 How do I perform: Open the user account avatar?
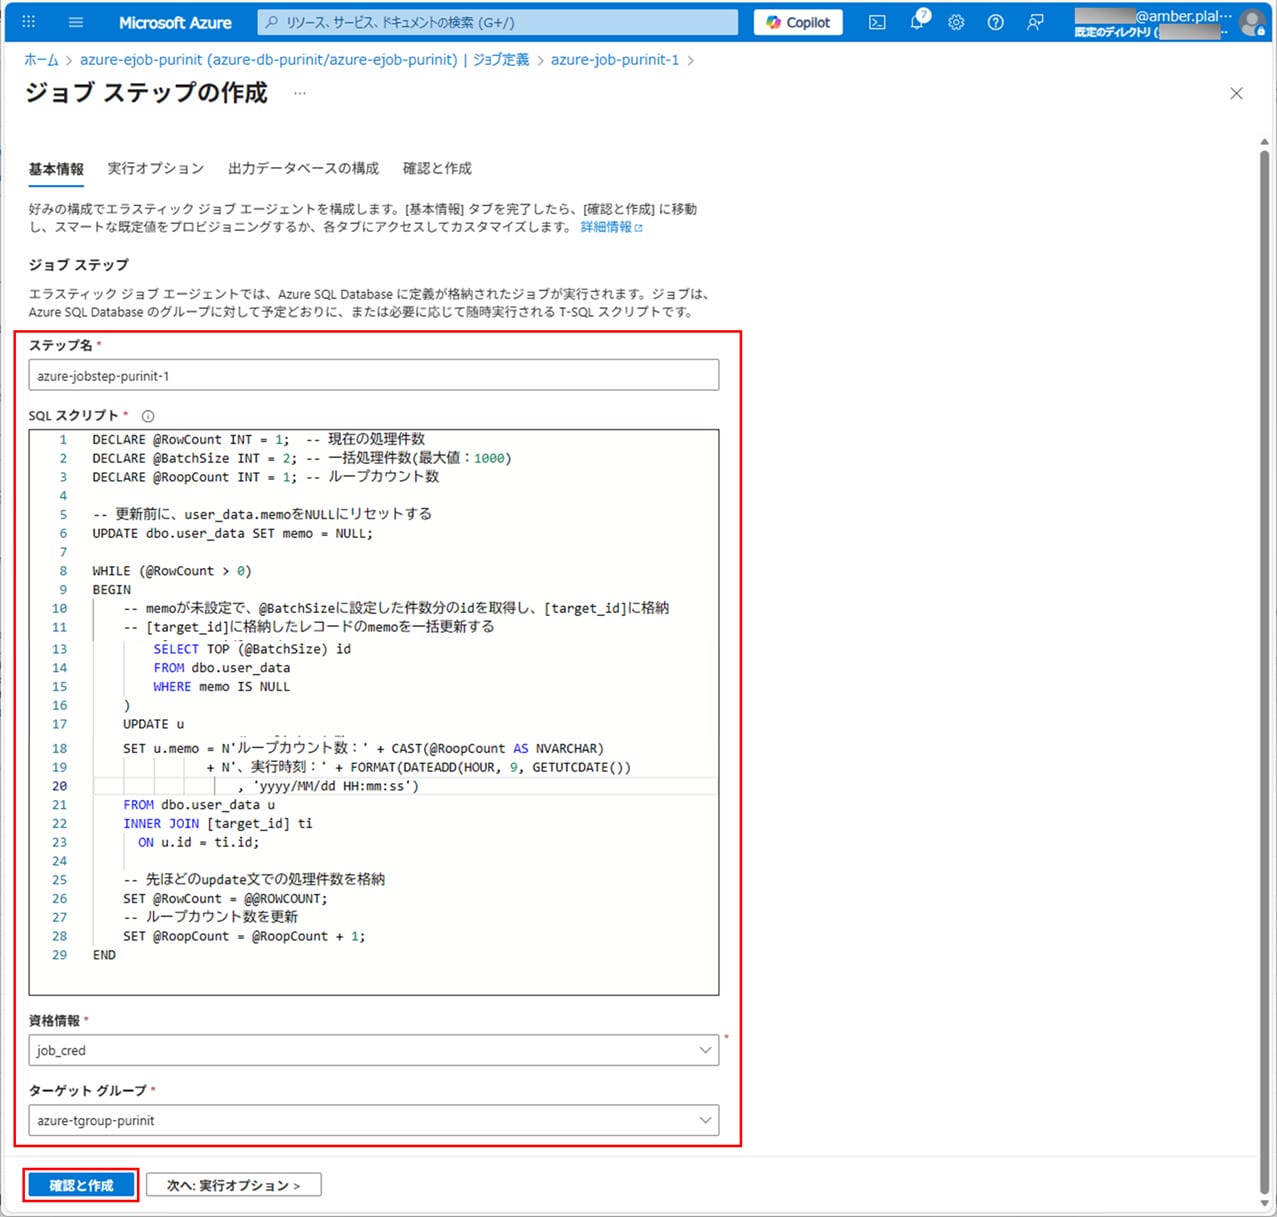tap(1251, 23)
